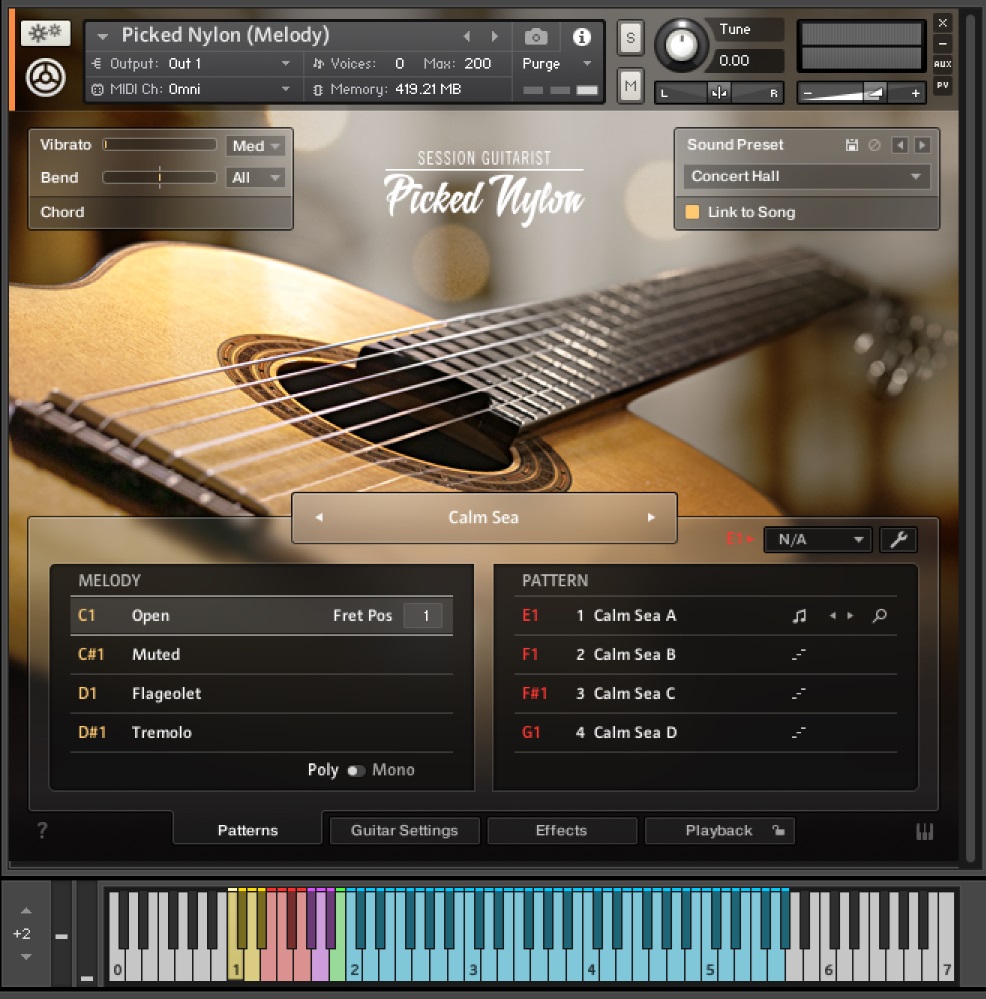Shift keyboard octave down with the arrow

[26, 957]
